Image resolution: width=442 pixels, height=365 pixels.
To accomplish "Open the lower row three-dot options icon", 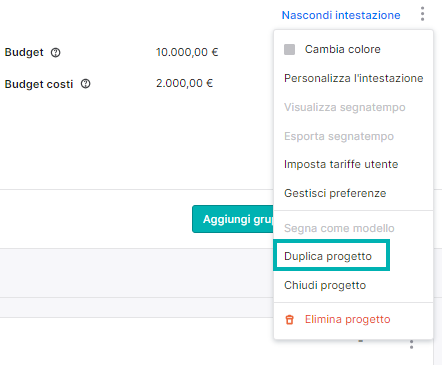I will [x=412, y=345].
